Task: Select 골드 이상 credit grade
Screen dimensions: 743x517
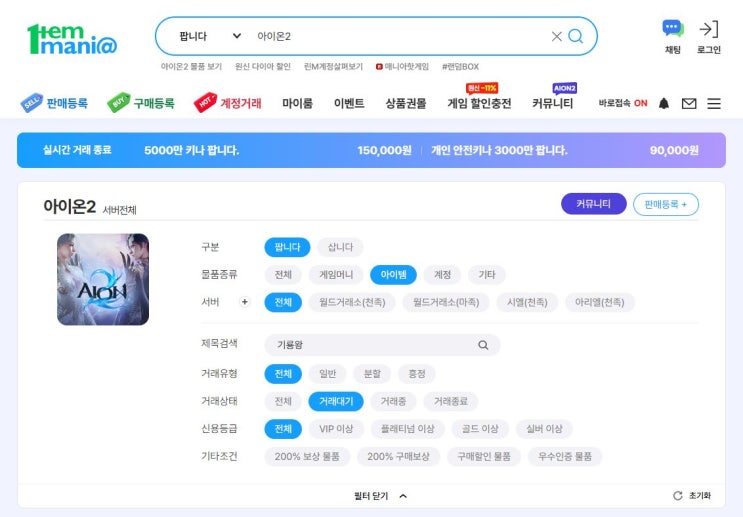Action: click(x=480, y=429)
